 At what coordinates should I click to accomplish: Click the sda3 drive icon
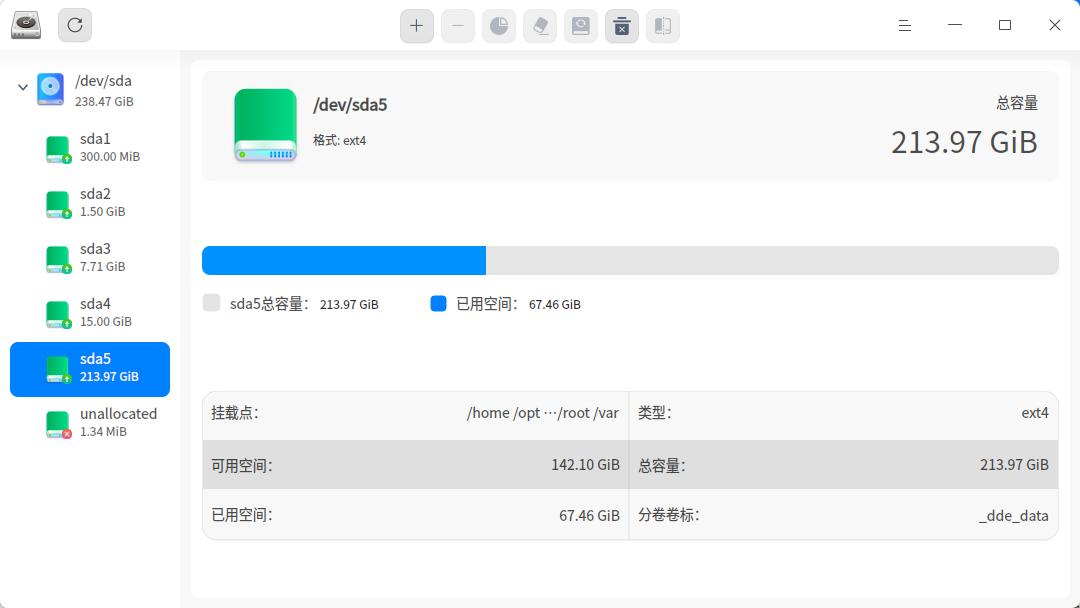[x=58, y=260]
